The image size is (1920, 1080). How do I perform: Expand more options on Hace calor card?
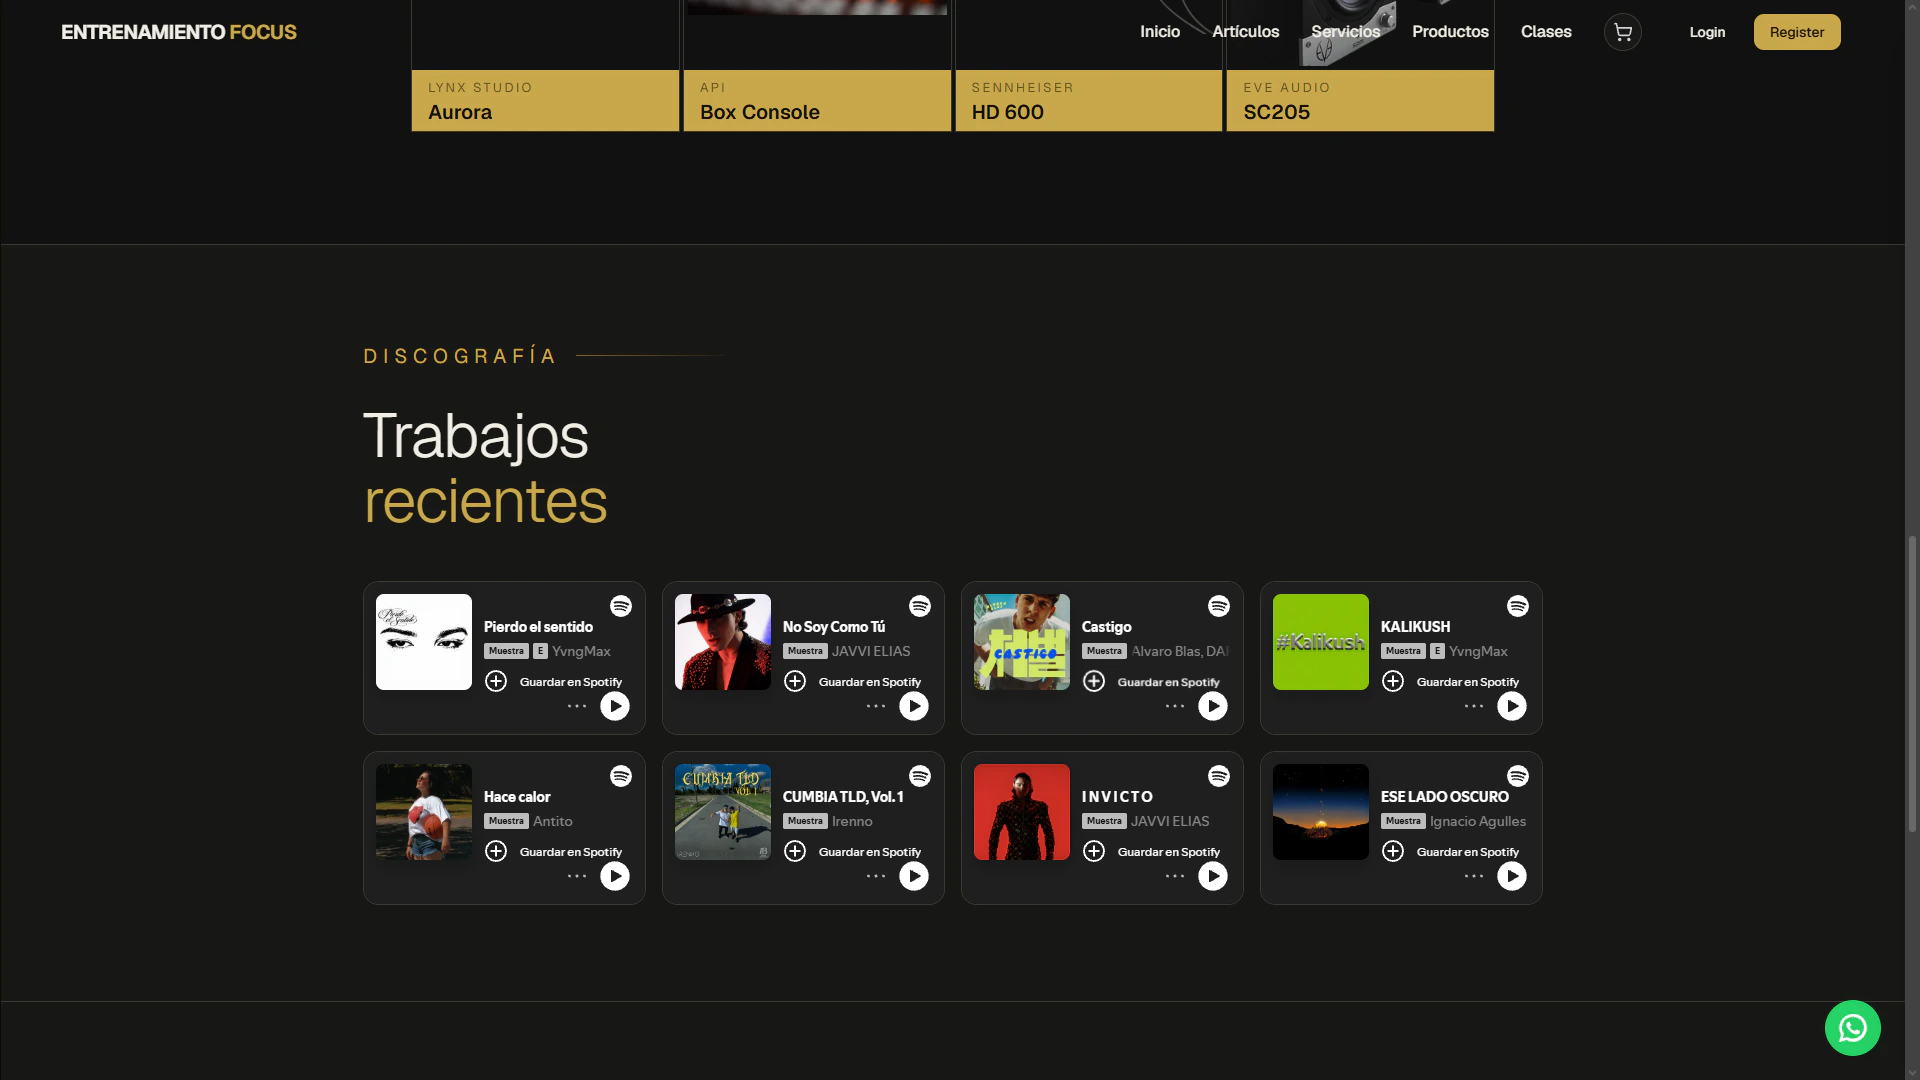(x=577, y=876)
